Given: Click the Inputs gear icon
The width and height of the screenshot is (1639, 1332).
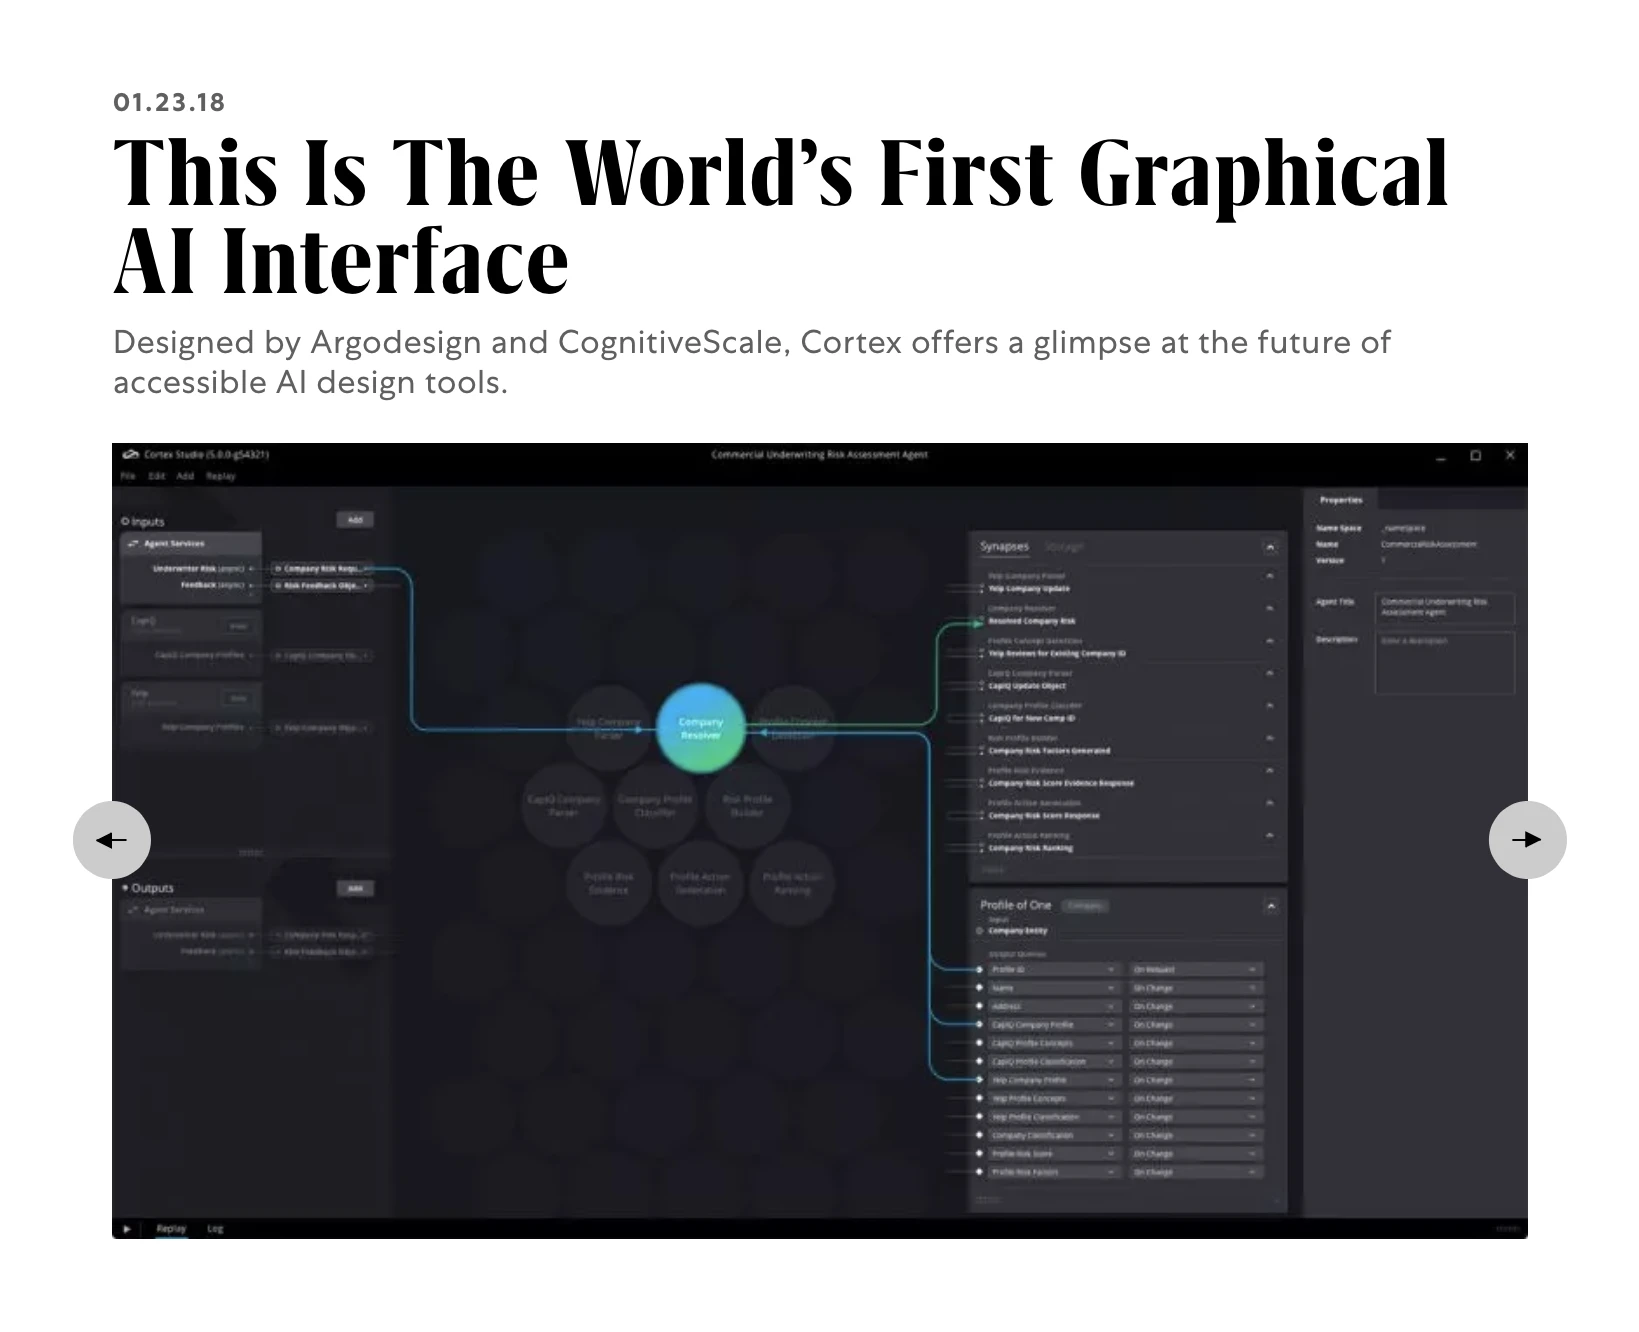Looking at the screenshot, I should 124,521.
